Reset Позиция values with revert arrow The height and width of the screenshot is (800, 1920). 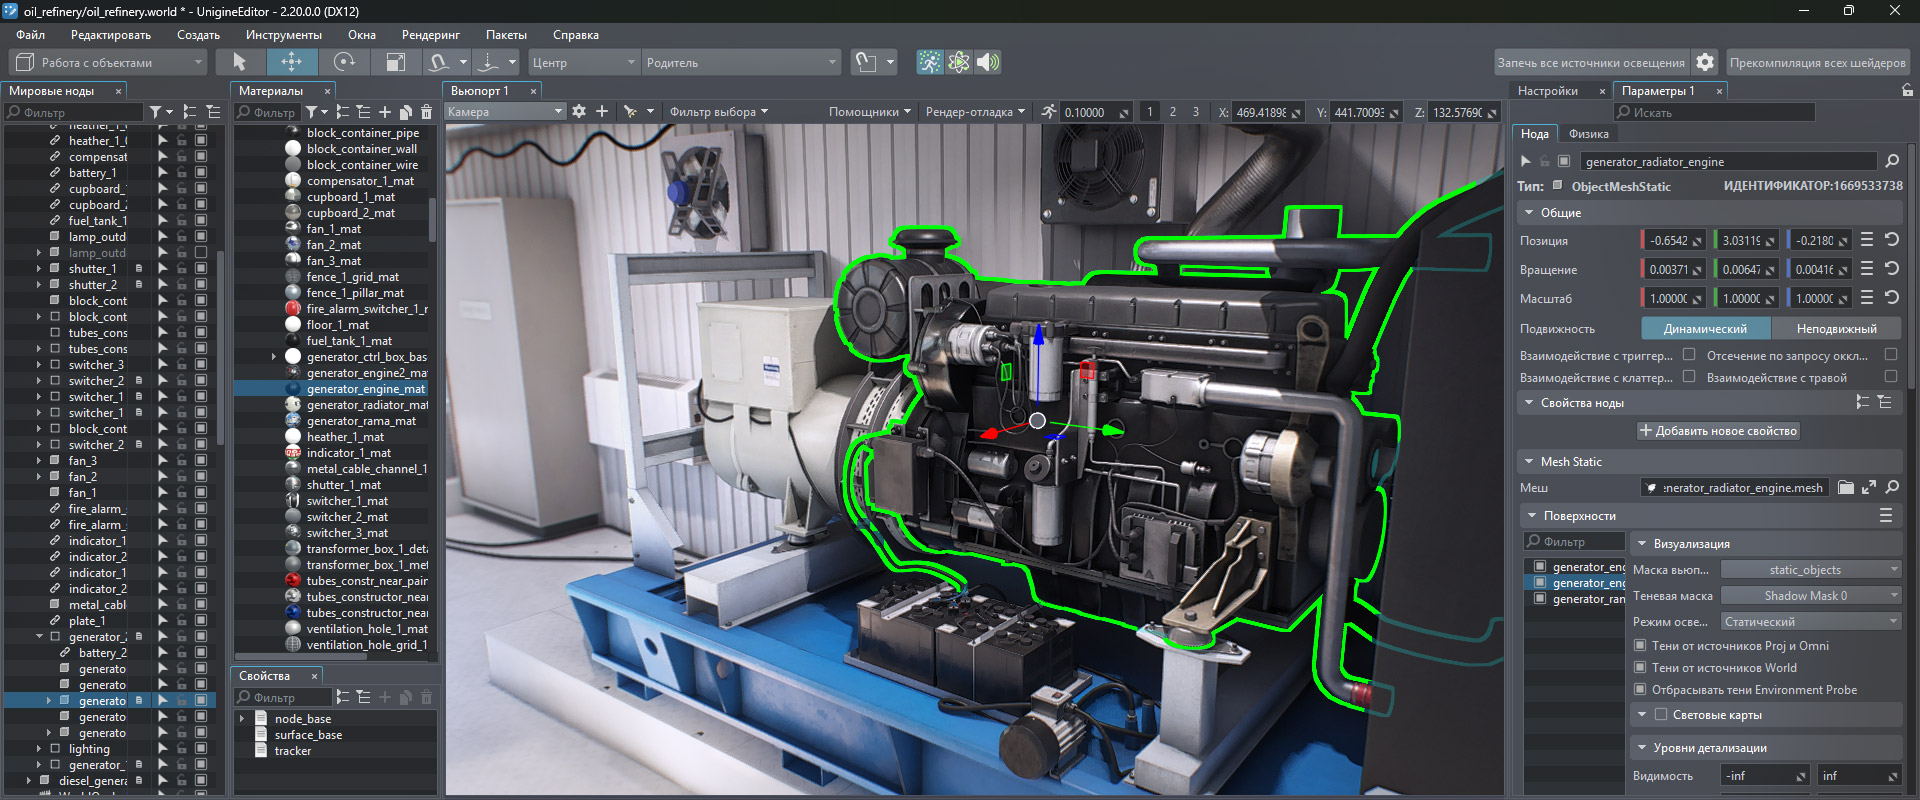[x=1892, y=240]
